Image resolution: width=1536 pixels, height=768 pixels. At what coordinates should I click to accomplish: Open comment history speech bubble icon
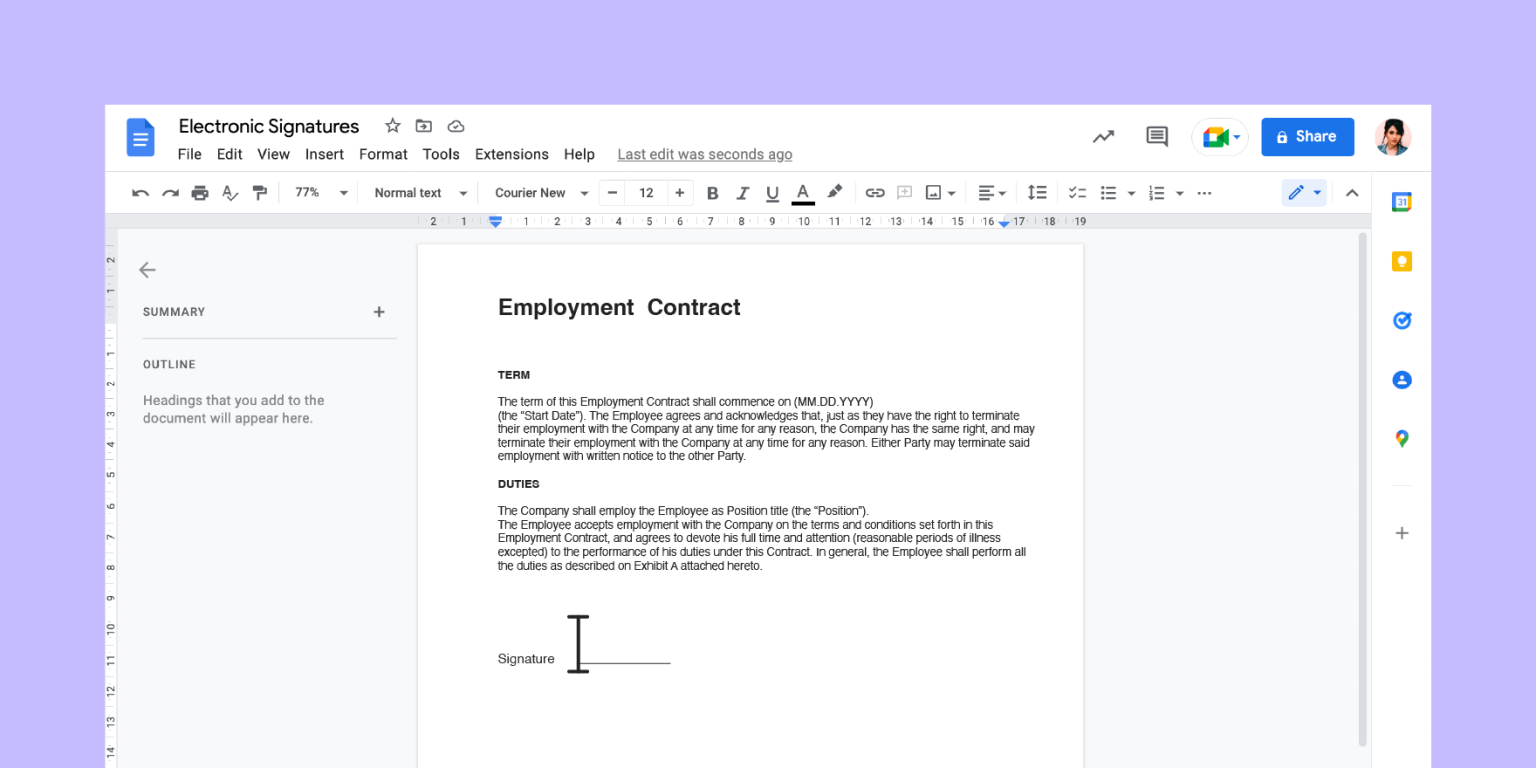[x=1157, y=137]
